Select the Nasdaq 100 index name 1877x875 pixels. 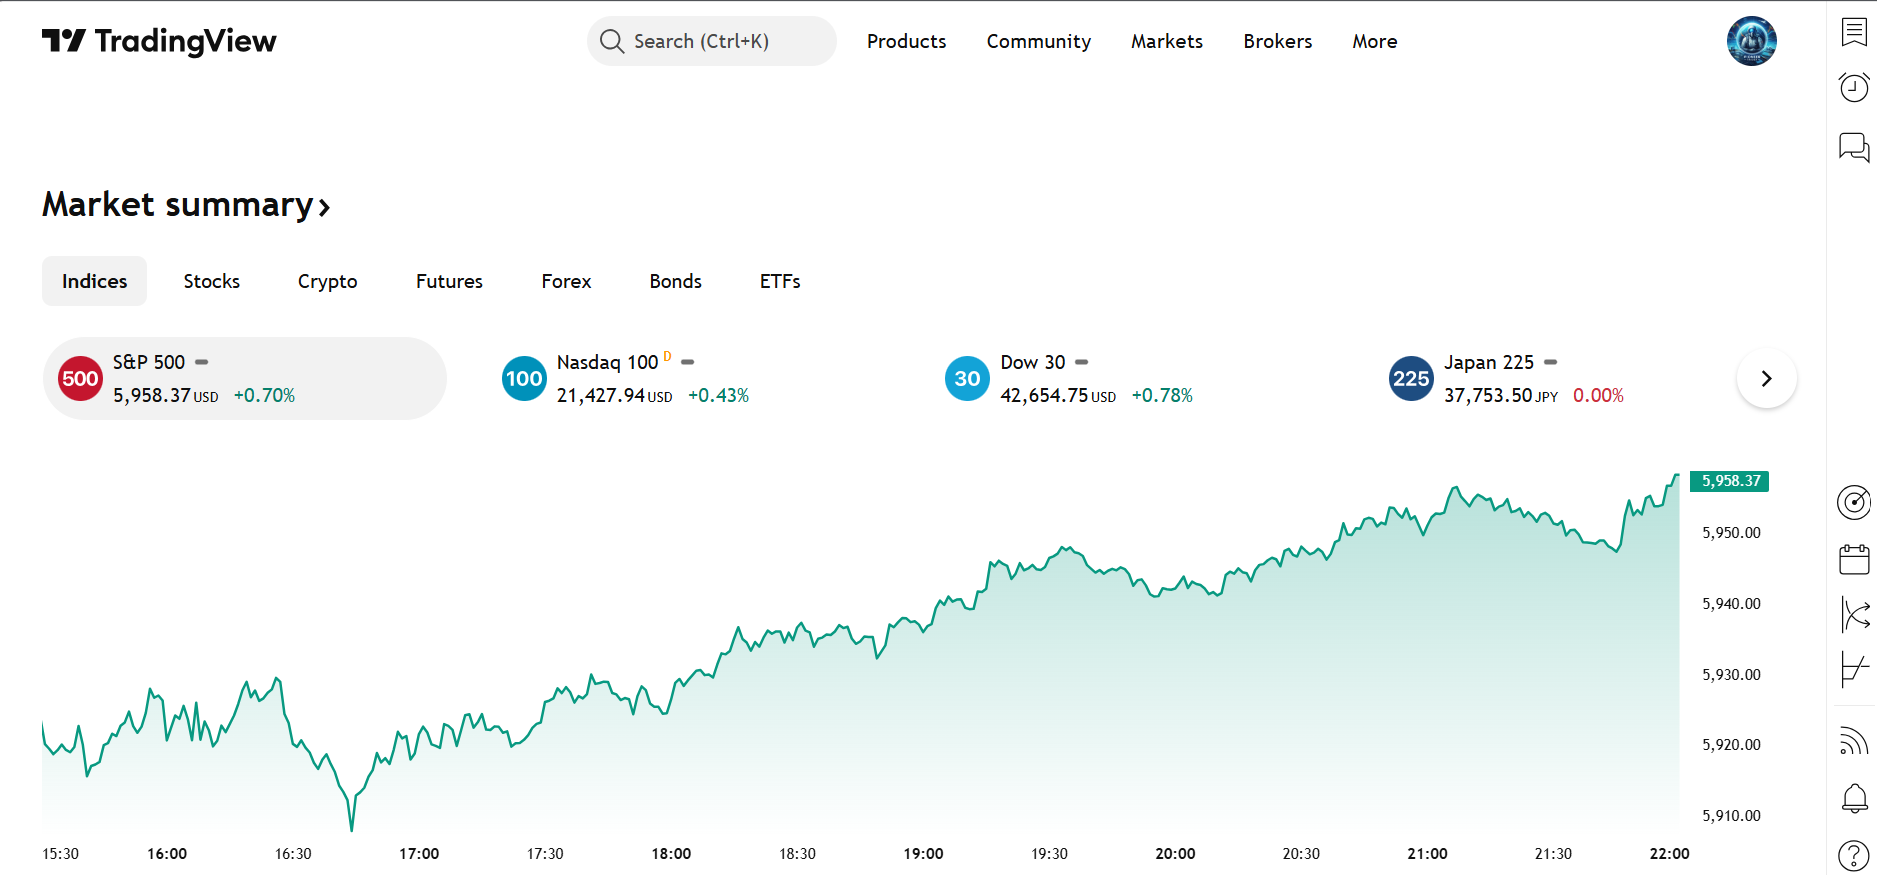coord(607,362)
